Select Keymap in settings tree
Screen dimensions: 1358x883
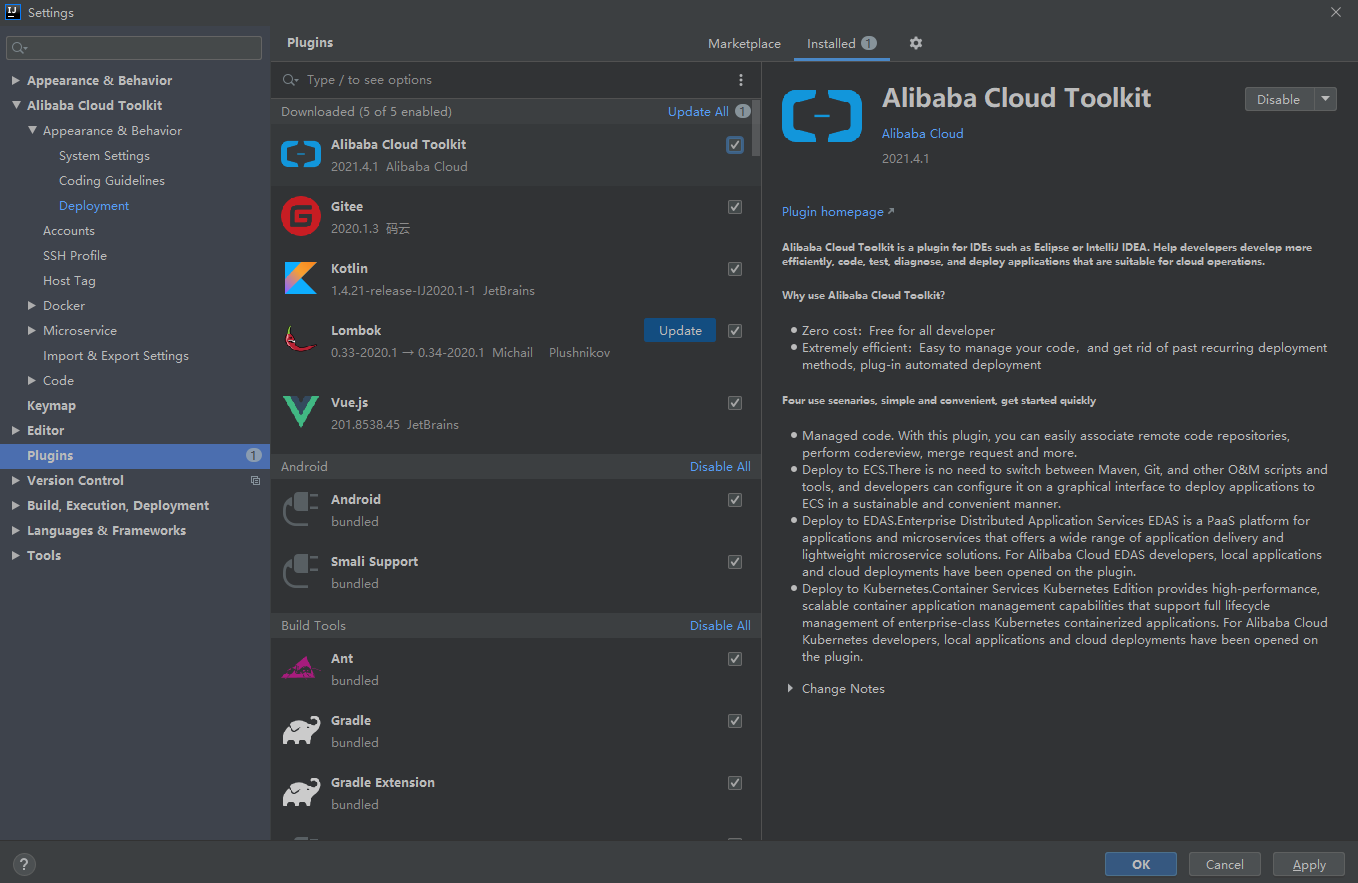click(51, 406)
